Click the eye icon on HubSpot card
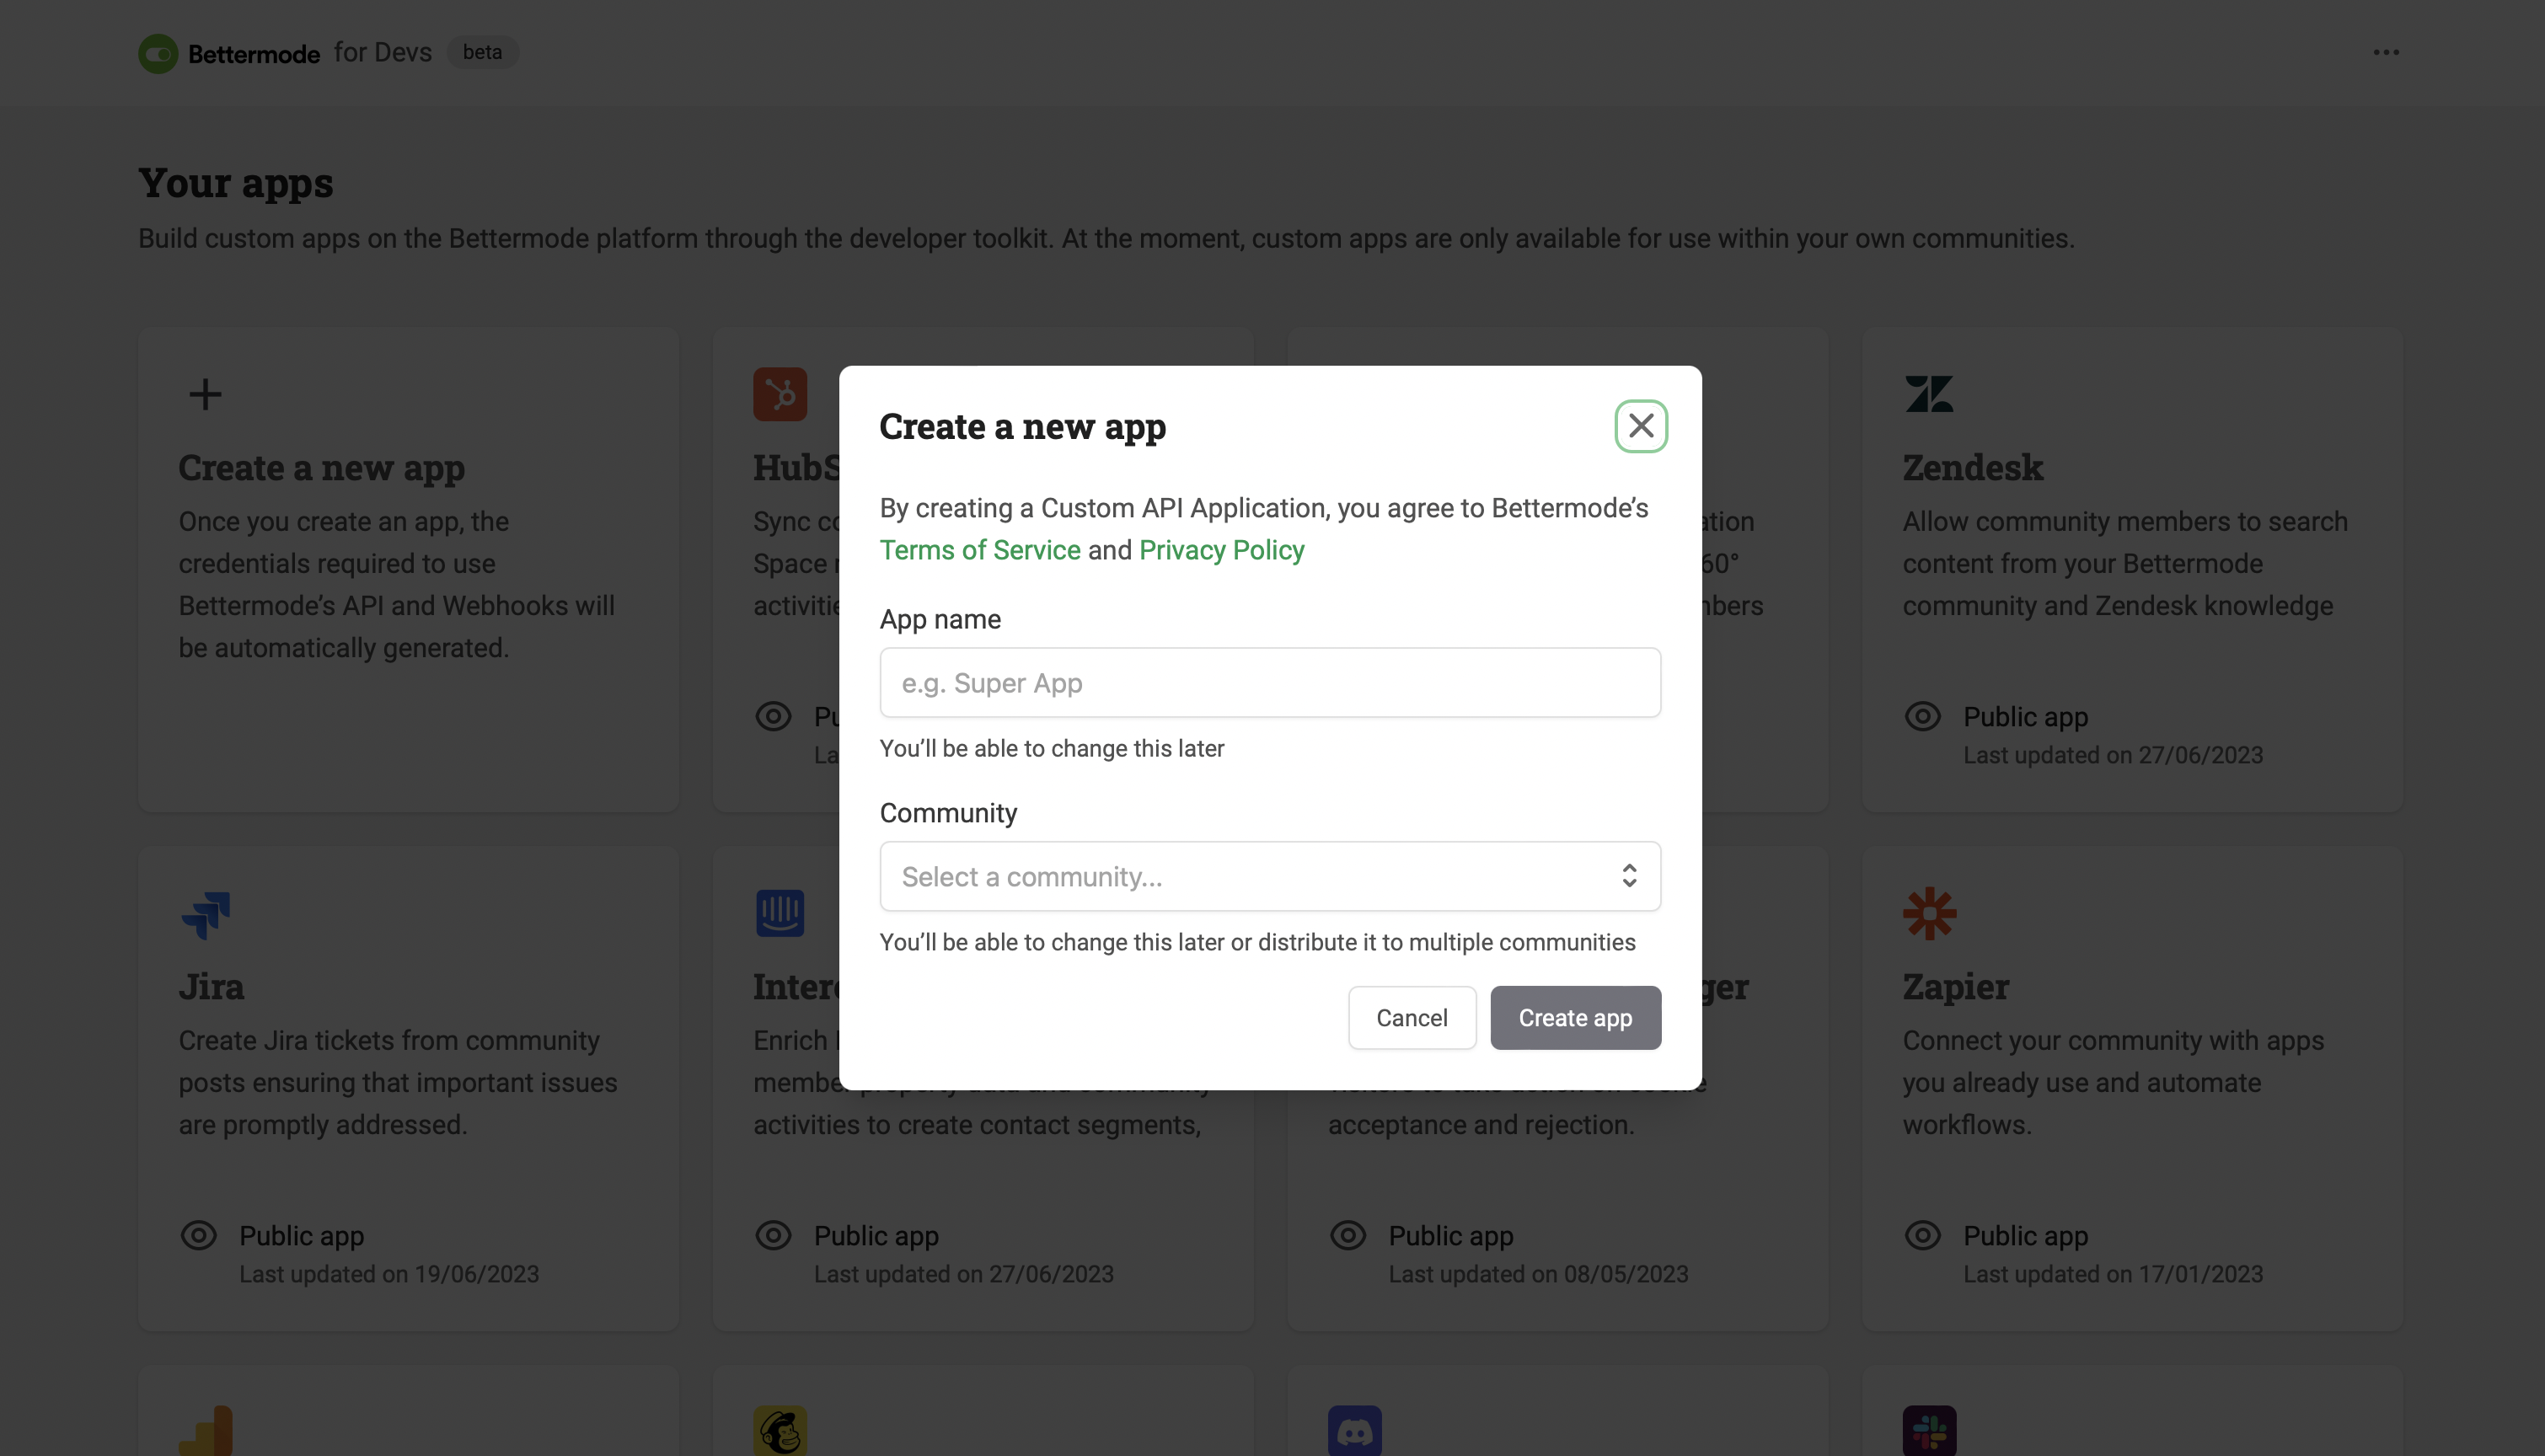Image resolution: width=2545 pixels, height=1456 pixels. pos(773,716)
